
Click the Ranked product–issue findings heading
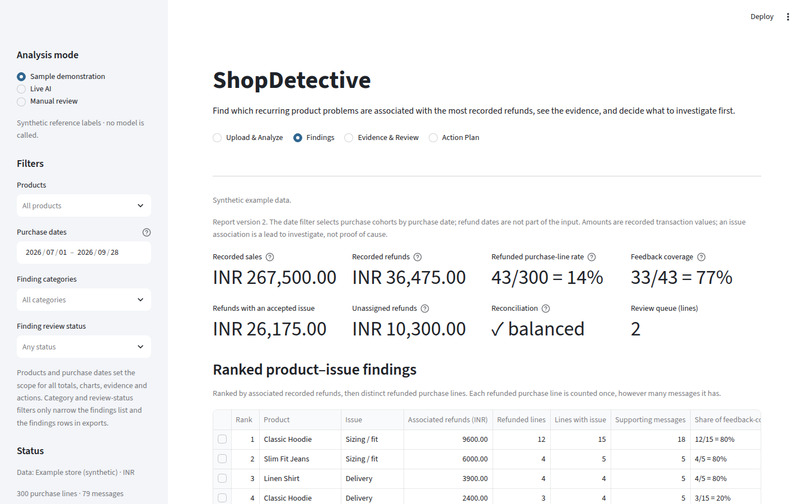click(315, 370)
